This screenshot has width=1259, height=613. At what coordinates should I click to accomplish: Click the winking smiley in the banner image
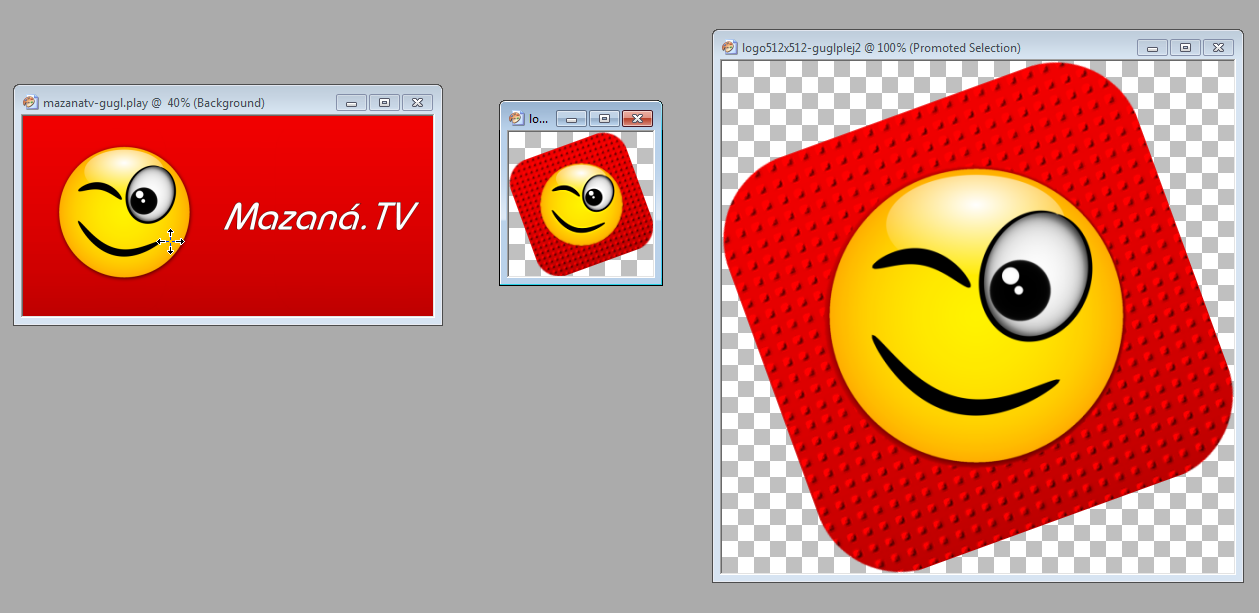tap(124, 212)
